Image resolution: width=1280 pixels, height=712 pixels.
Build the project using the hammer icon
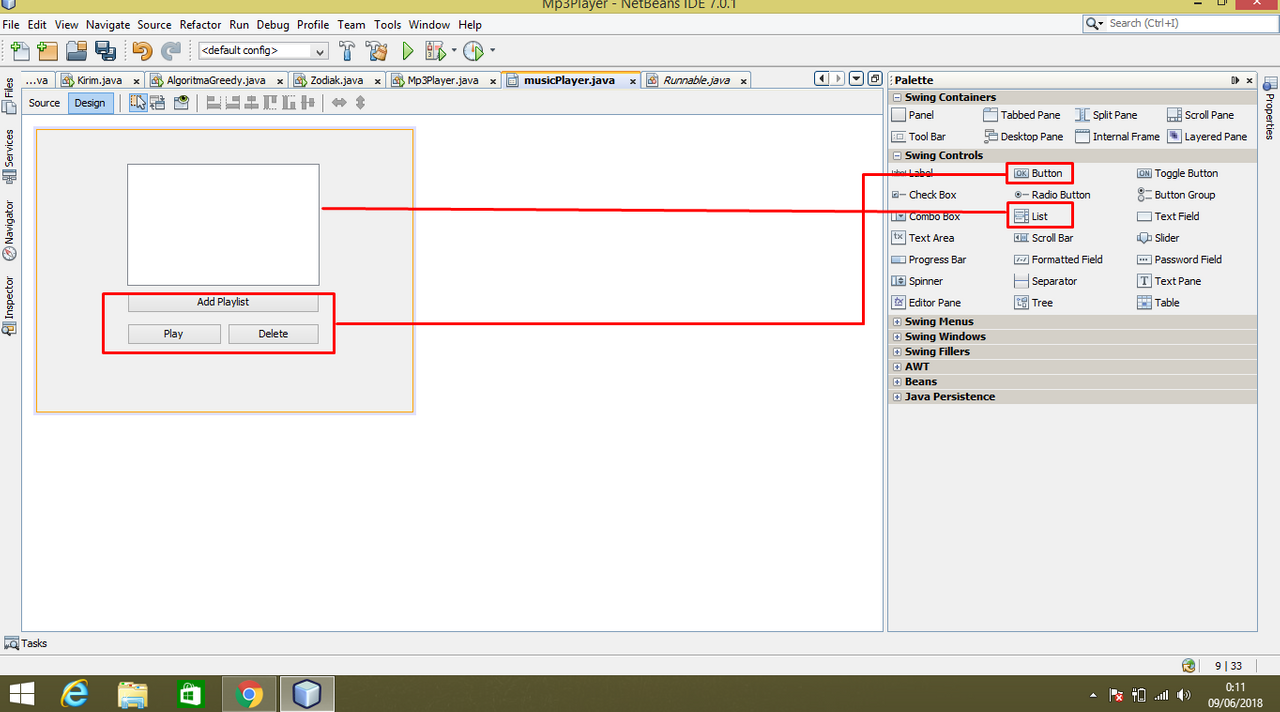pos(347,50)
